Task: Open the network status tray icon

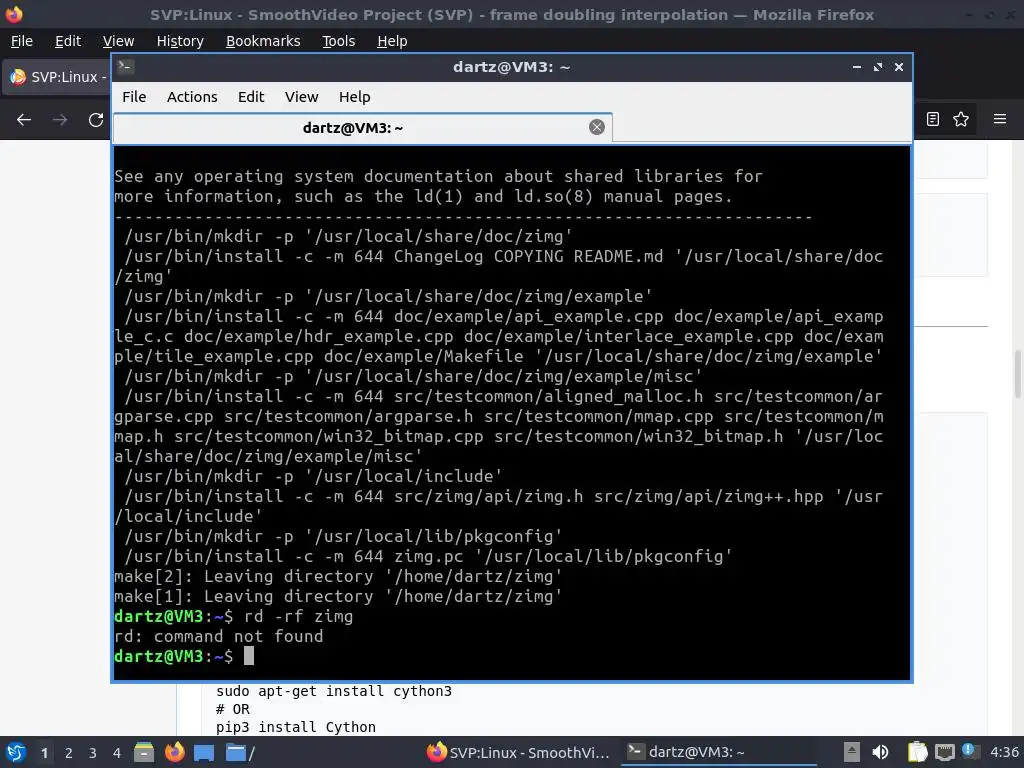Action: pyautogui.click(x=944, y=752)
